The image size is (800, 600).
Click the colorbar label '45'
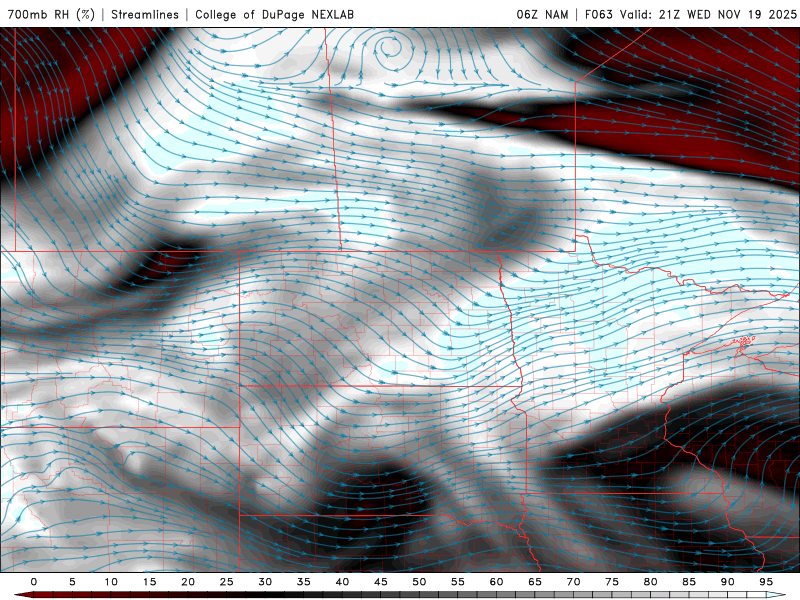(381, 582)
